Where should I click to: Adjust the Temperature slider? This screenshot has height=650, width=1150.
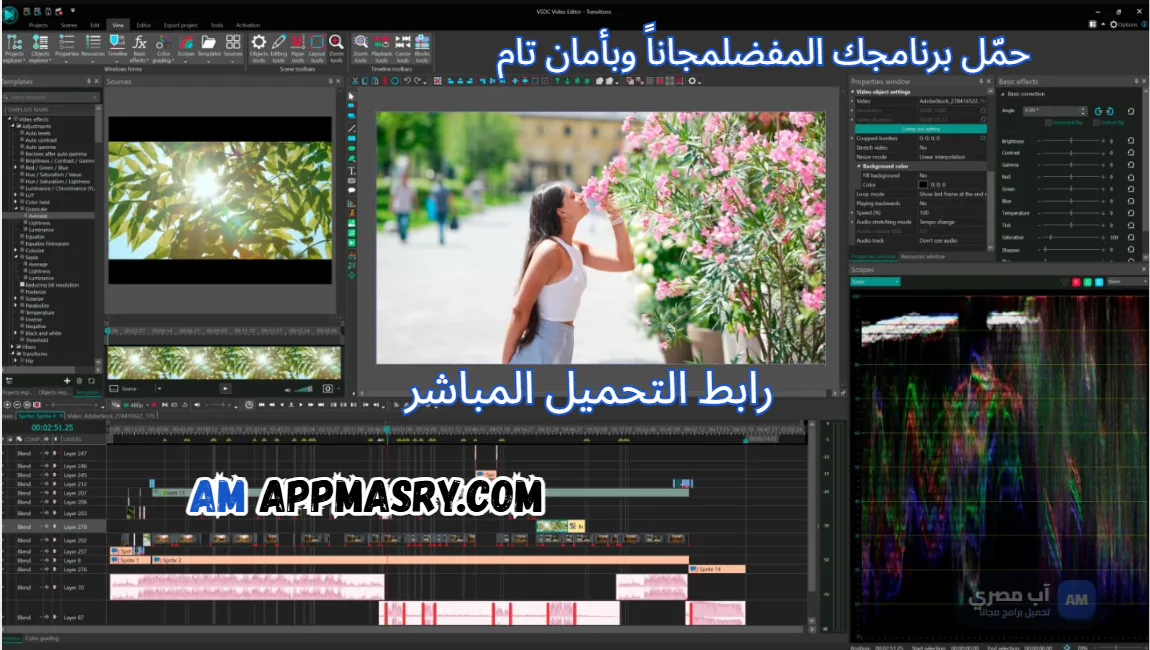[1071, 213]
